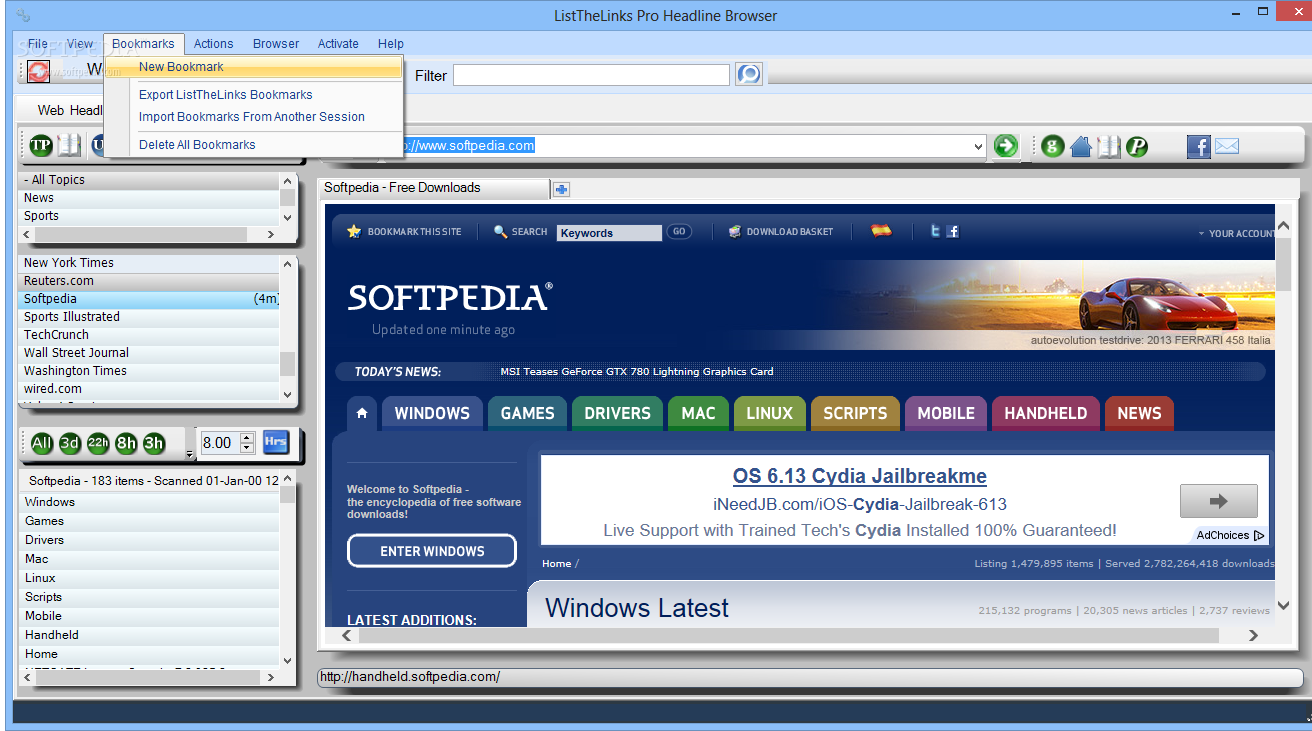Viewport: 1312px width, 731px height.
Task: Open the Browser menu
Action: pos(276,44)
